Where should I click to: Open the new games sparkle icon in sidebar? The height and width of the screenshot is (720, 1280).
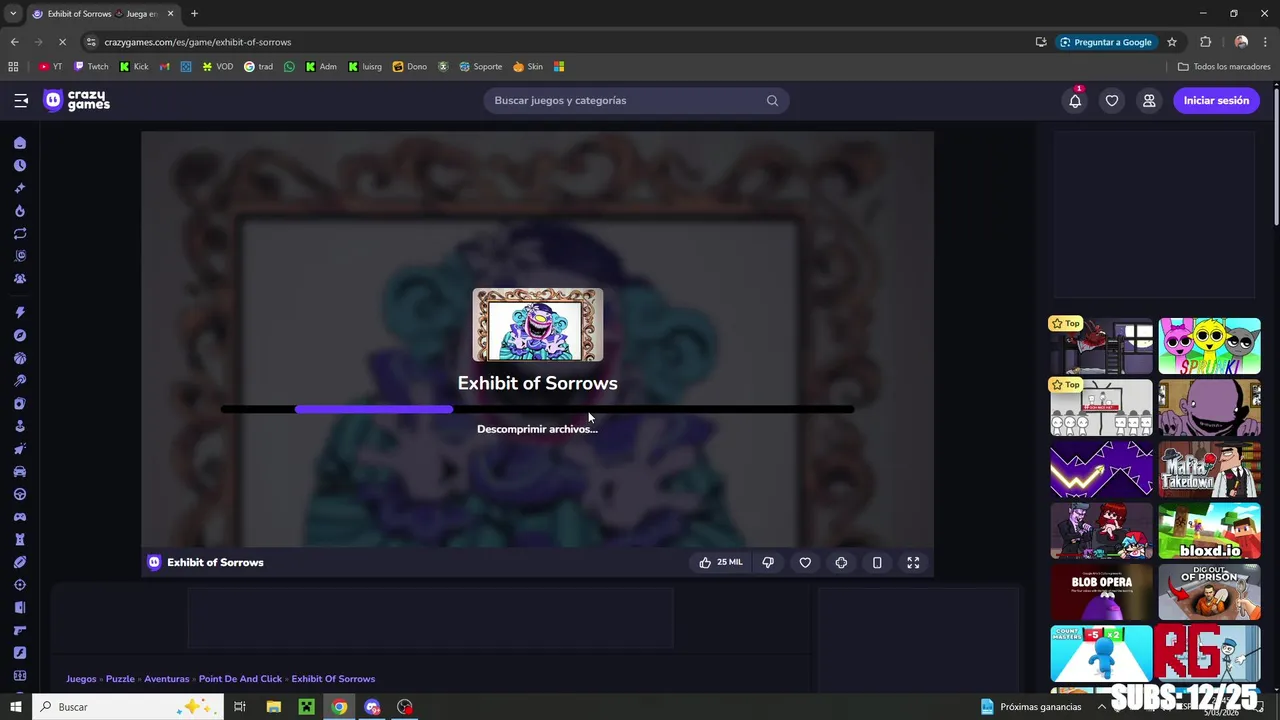click(x=20, y=188)
